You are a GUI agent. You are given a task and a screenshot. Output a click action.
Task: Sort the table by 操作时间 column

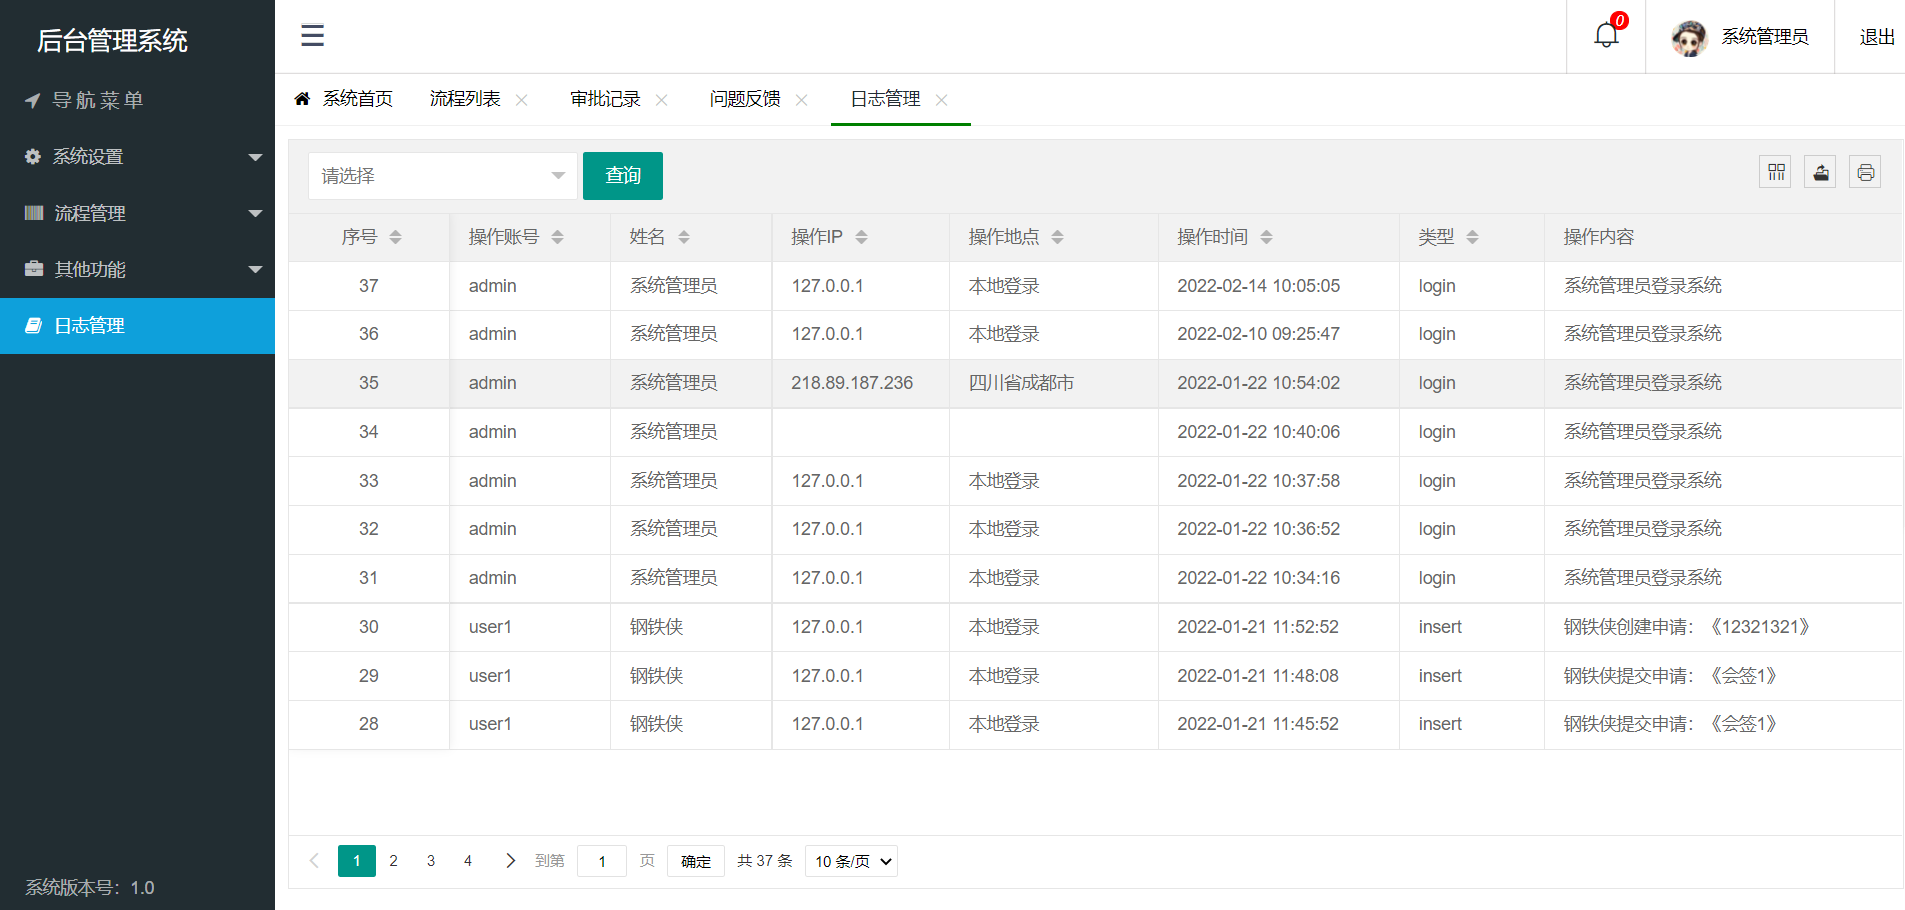1266,237
